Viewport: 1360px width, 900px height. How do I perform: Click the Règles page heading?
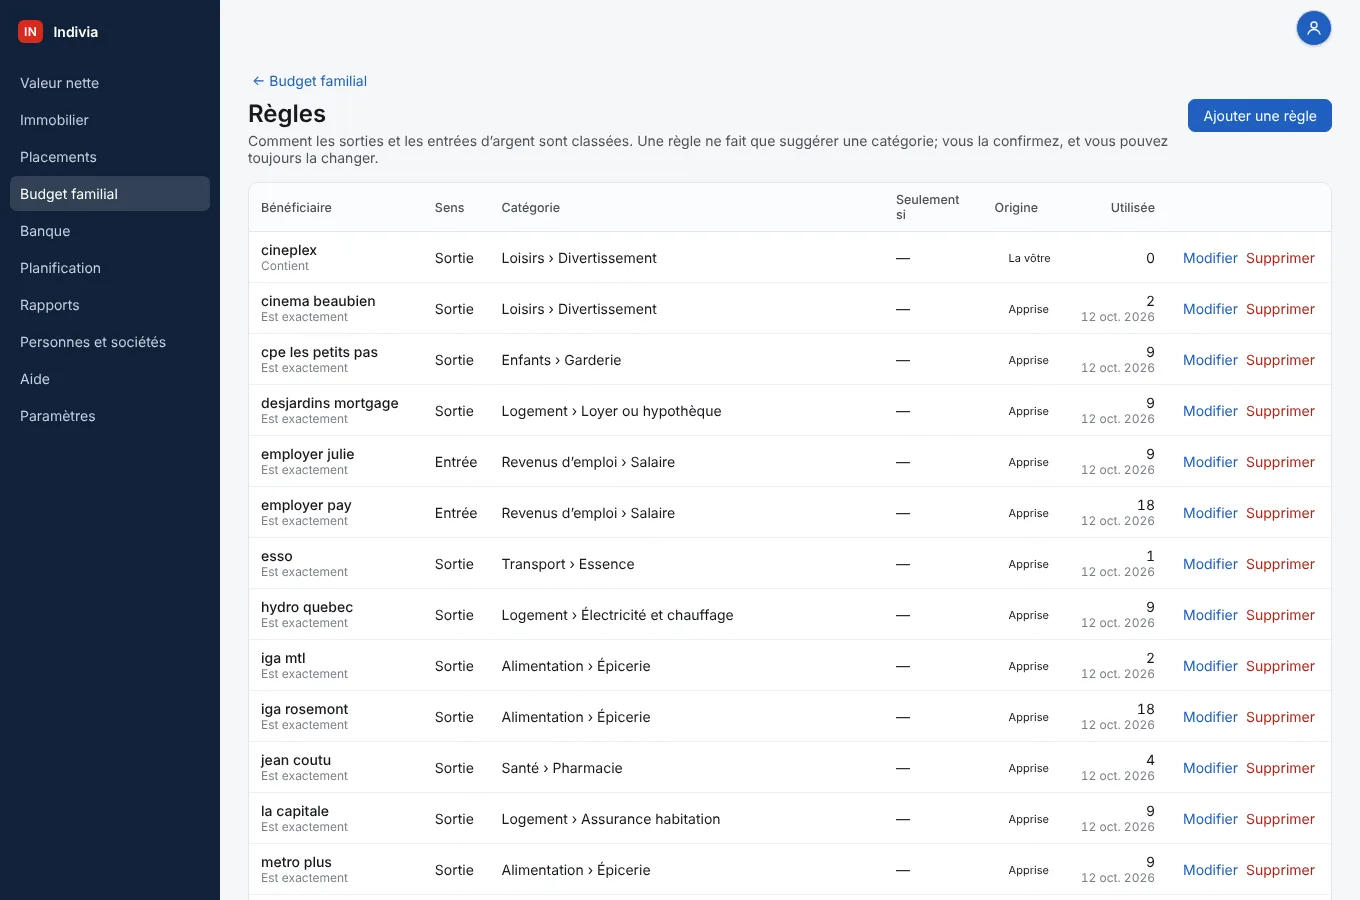coord(287,114)
